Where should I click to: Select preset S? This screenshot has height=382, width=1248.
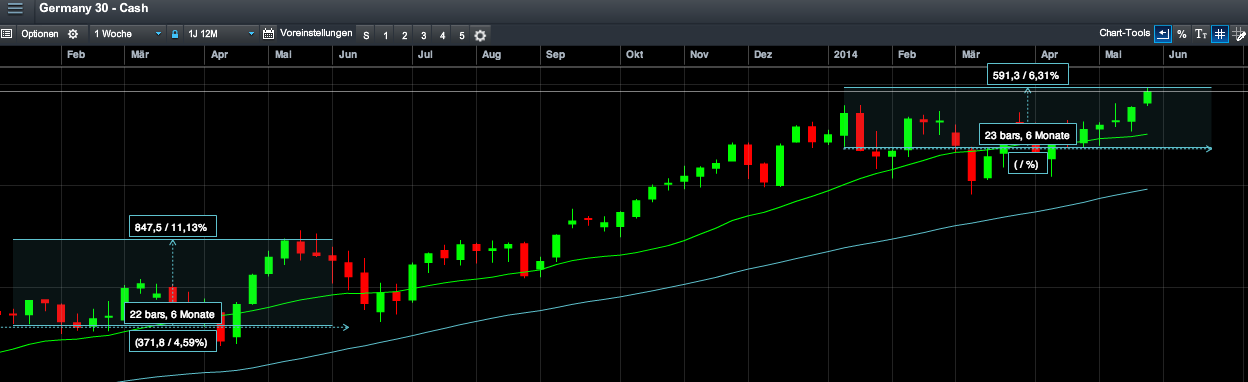366,35
